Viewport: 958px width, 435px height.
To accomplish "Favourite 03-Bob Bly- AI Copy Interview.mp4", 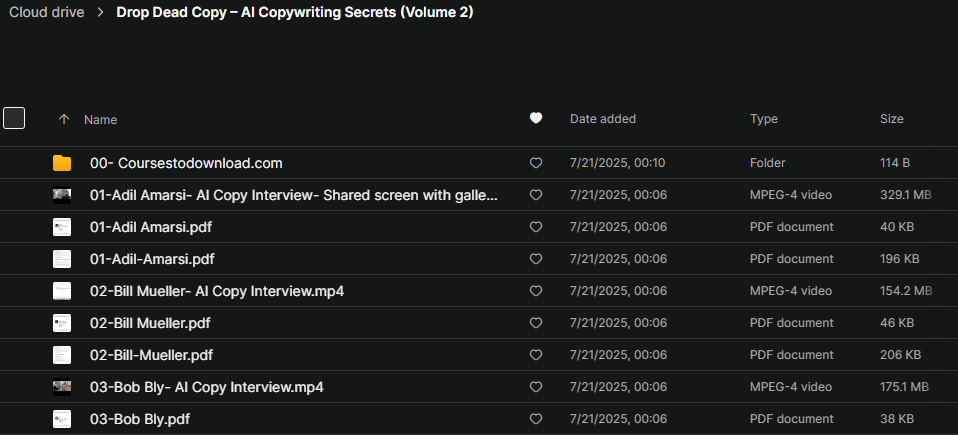I will click(x=536, y=387).
